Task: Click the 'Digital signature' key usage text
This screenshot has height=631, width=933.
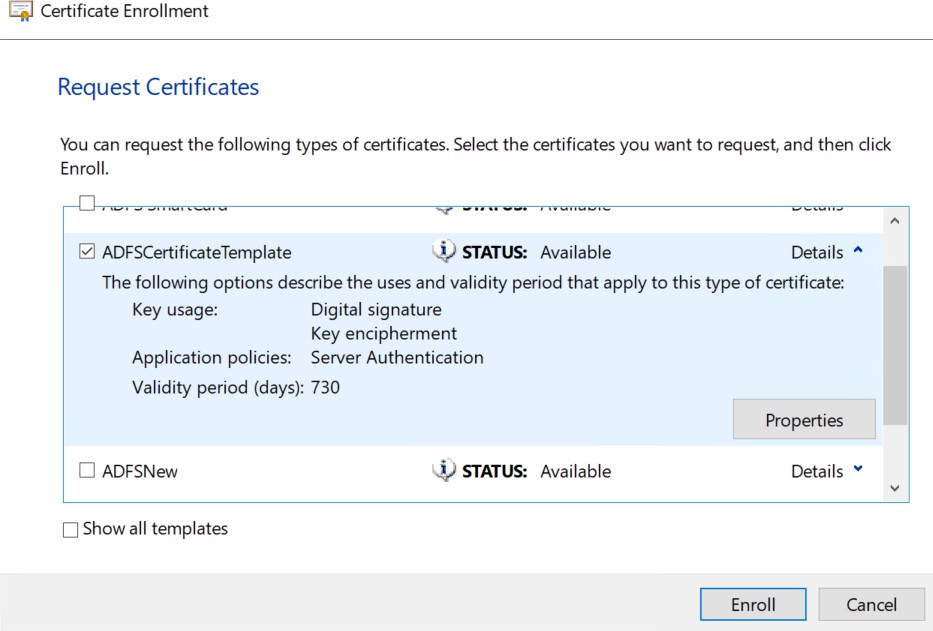Action: click(x=376, y=310)
